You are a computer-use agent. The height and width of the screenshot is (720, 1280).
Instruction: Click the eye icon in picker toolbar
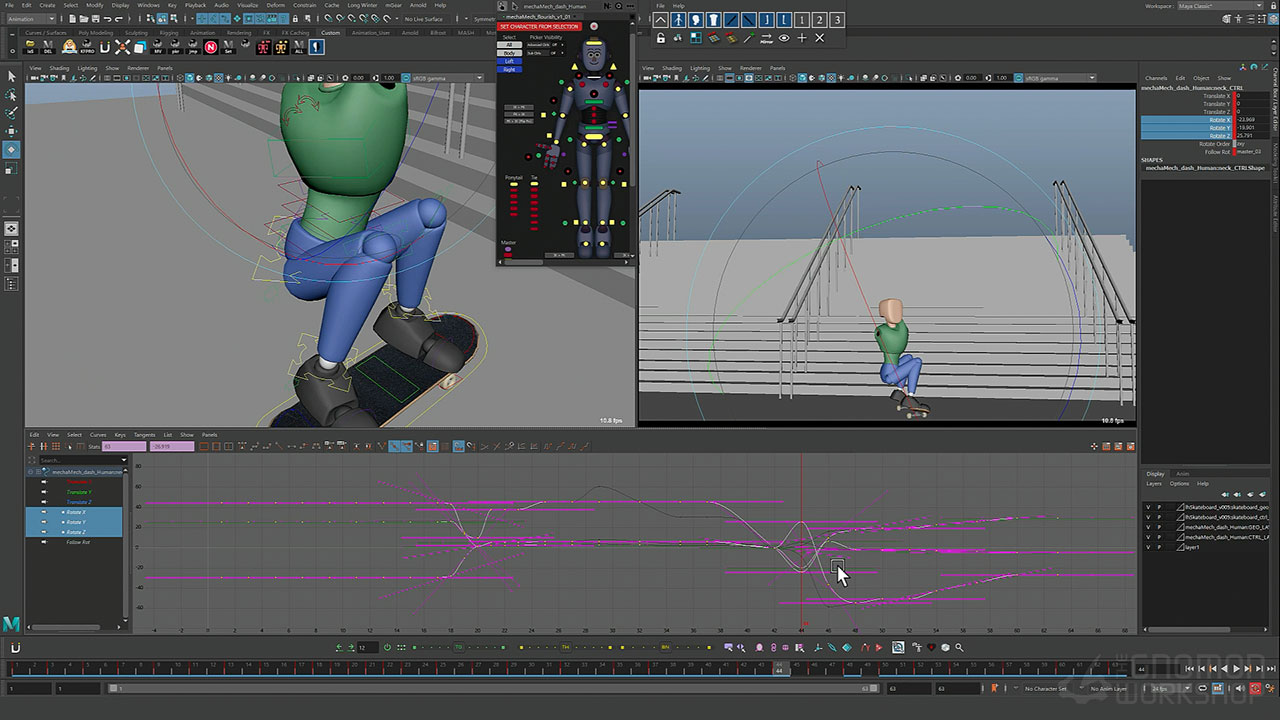point(784,38)
